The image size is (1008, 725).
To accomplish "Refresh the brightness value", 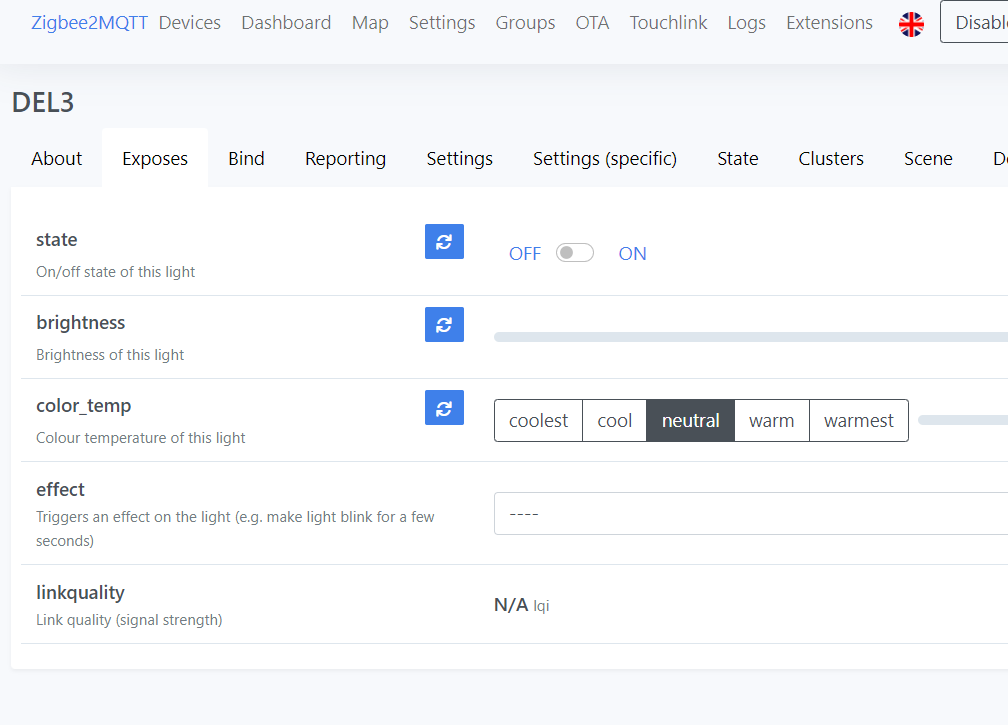I will pos(444,324).
